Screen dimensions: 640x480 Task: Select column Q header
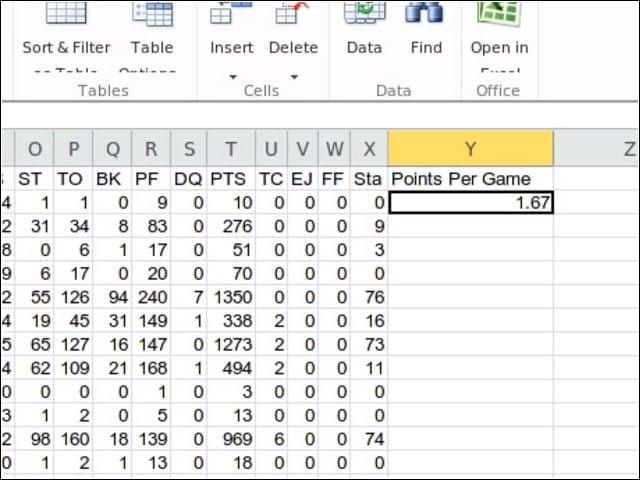tap(112, 149)
